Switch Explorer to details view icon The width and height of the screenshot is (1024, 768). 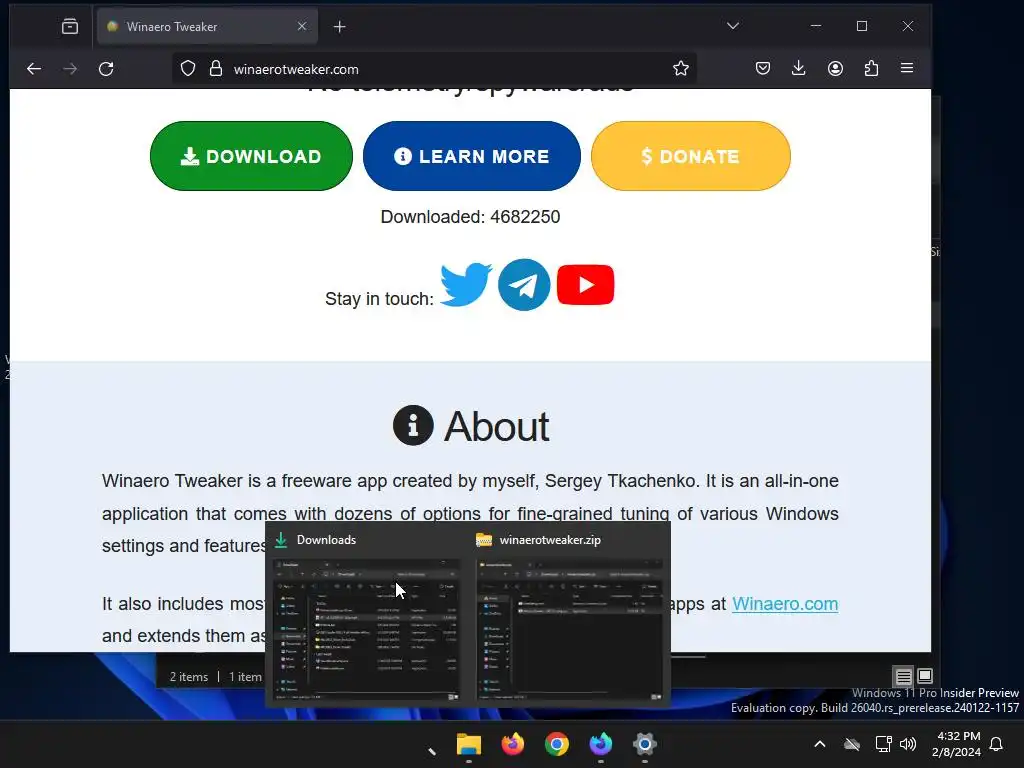(x=903, y=676)
